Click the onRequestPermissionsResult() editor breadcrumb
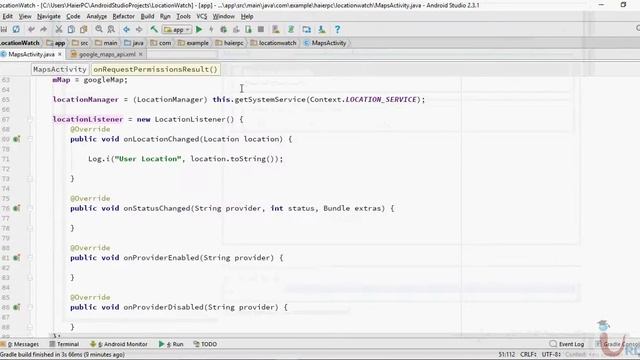The height and width of the screenshot is (360, 640). point(156,69)
